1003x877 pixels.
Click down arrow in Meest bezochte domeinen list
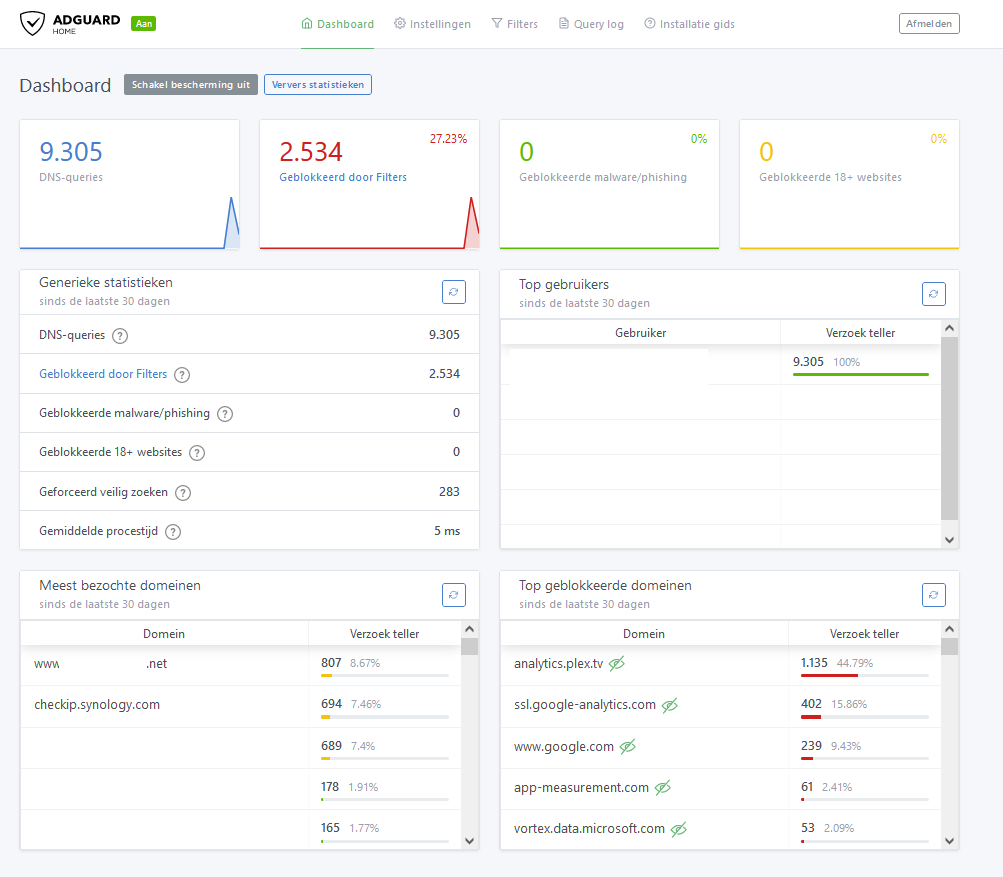point(470,841)
